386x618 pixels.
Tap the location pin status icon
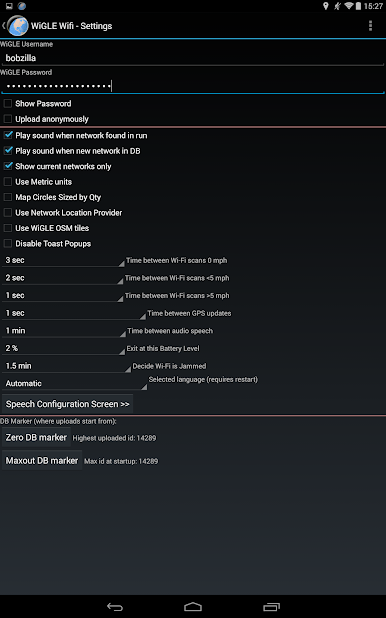[326, 6]
